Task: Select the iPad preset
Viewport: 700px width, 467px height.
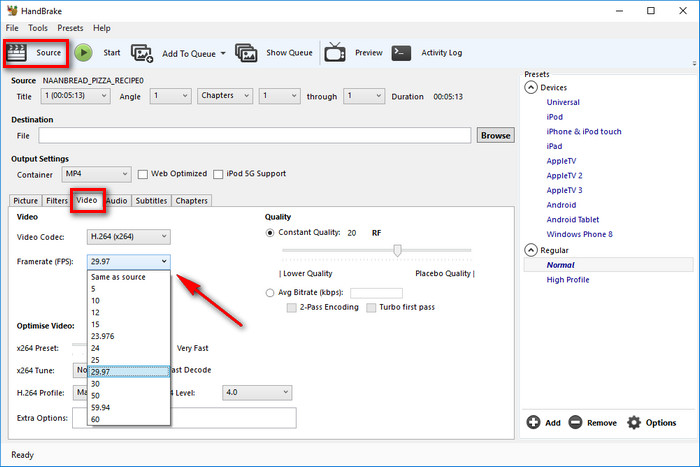Action: (554, 146)
